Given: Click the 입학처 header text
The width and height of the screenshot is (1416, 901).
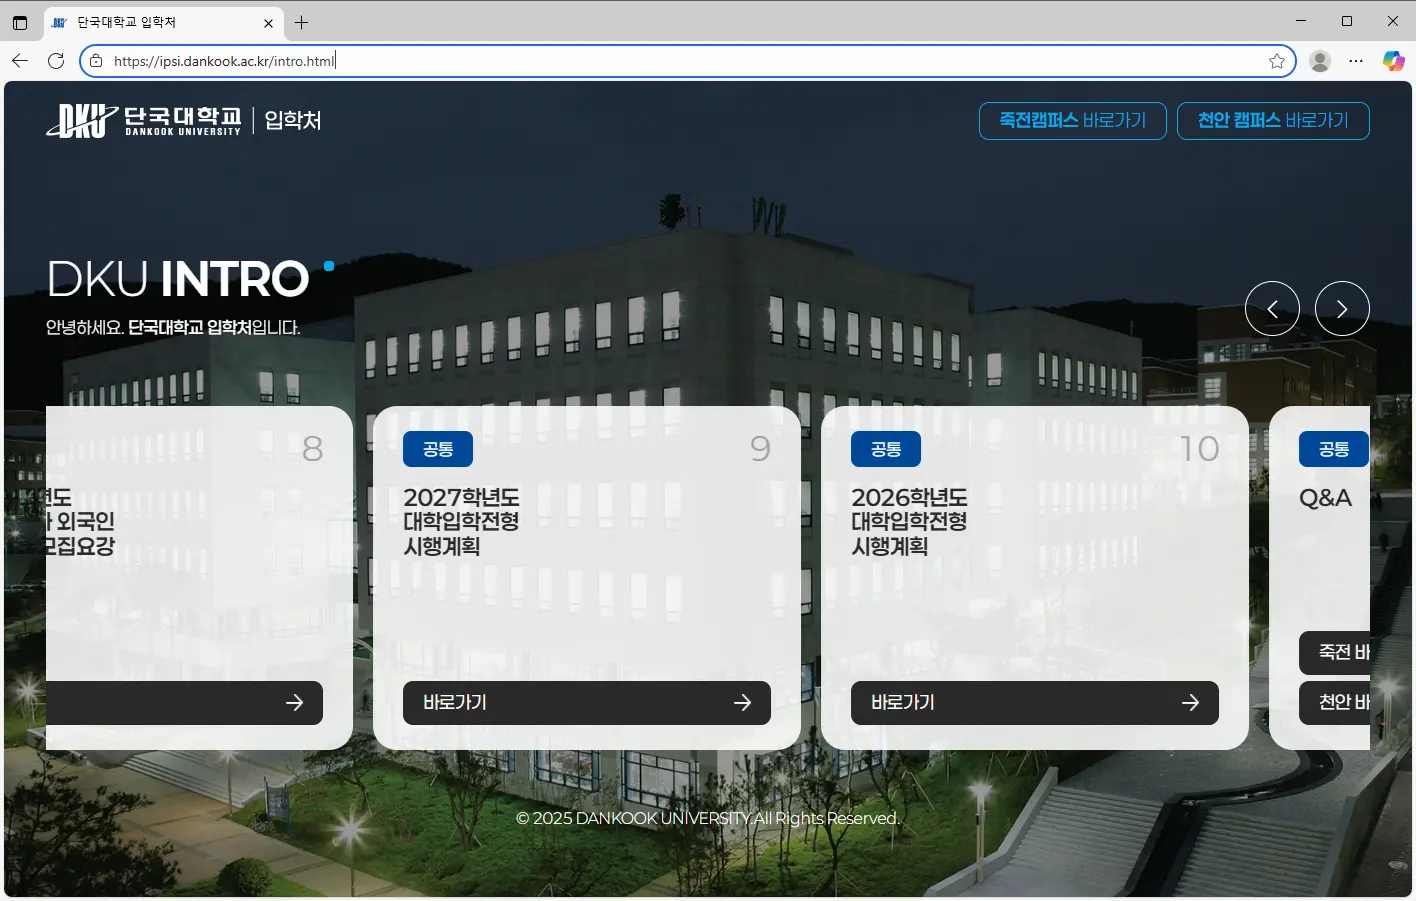Looking at the screenshot, I should click(293, 121).
